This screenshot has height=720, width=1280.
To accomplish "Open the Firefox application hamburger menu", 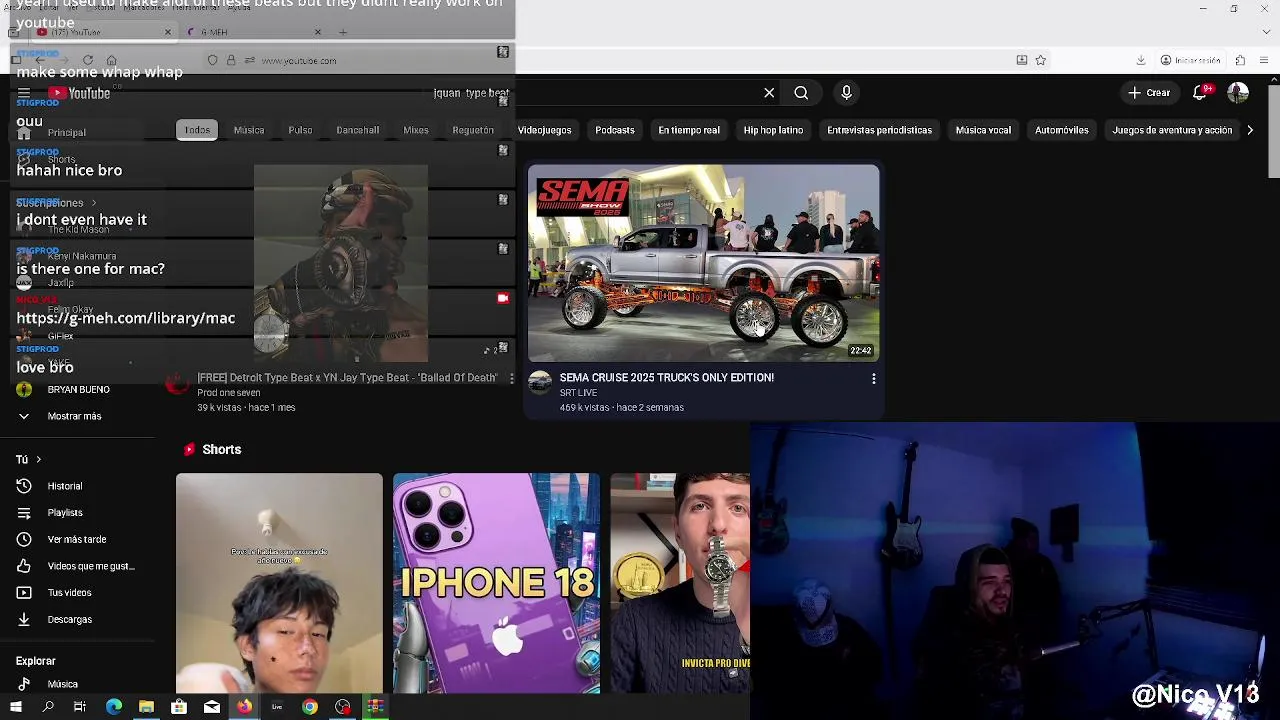I will point(1262,60).
